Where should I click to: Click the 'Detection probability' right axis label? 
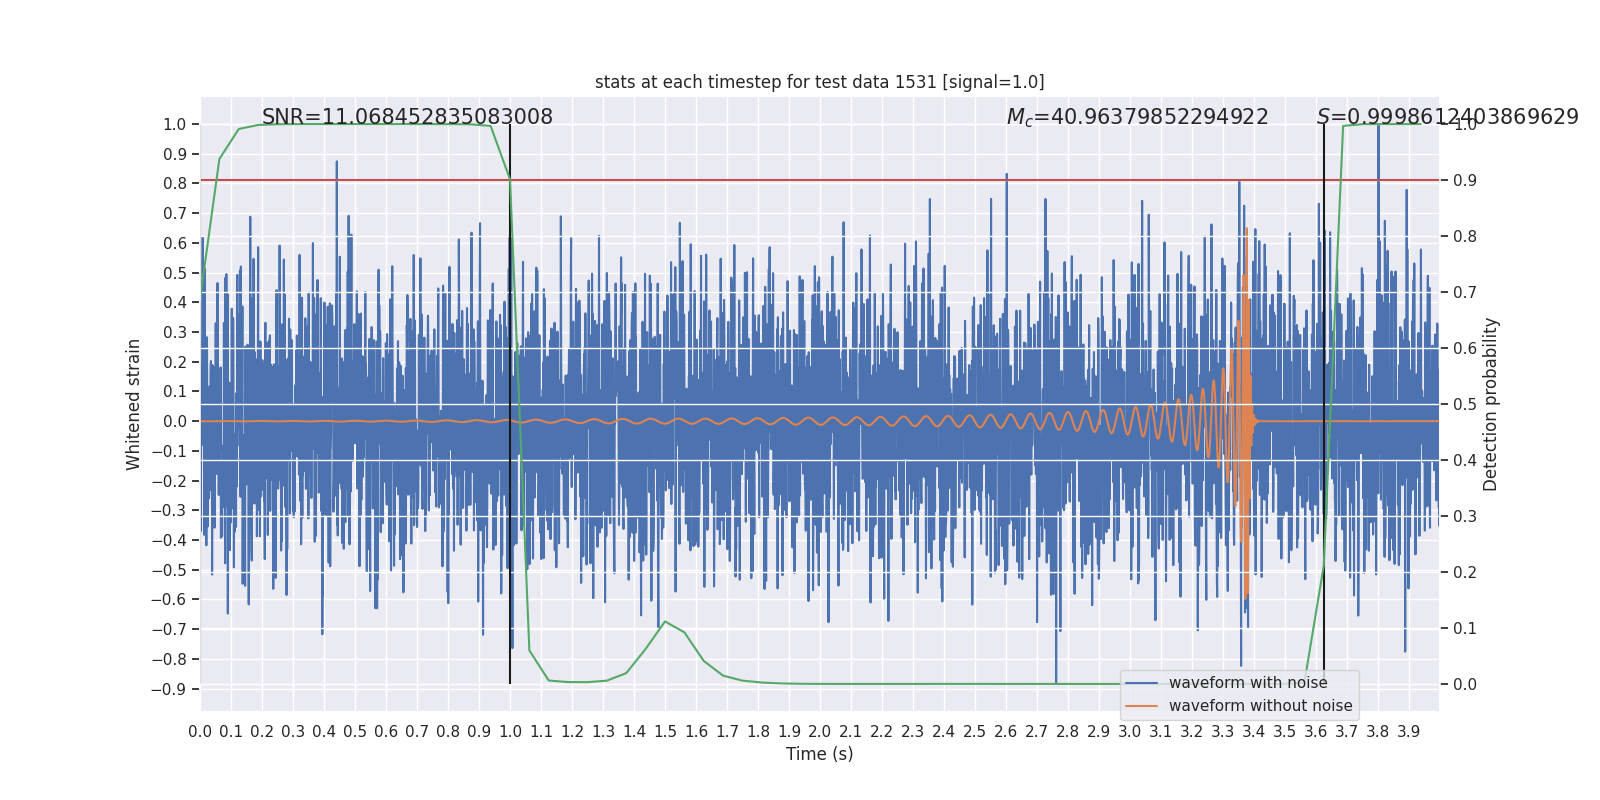point(1491,404)
